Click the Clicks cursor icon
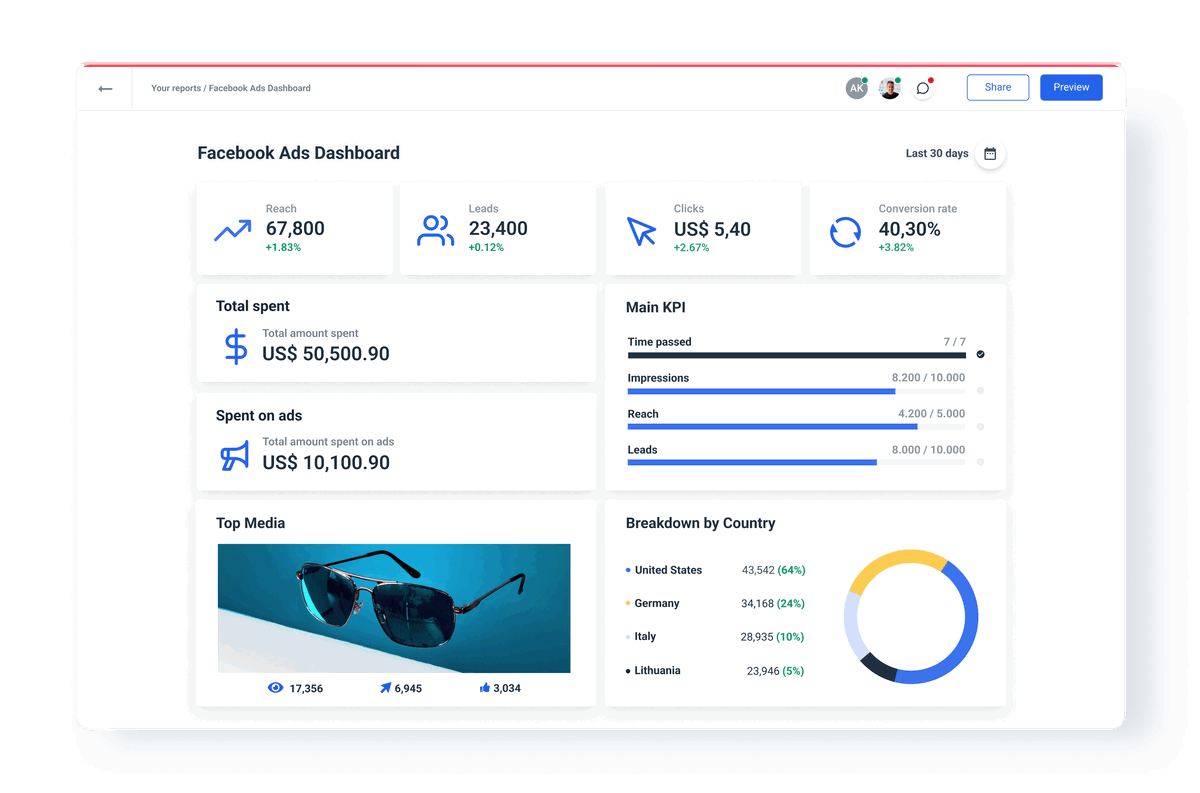1200x793 pixels. click(640, 231)
